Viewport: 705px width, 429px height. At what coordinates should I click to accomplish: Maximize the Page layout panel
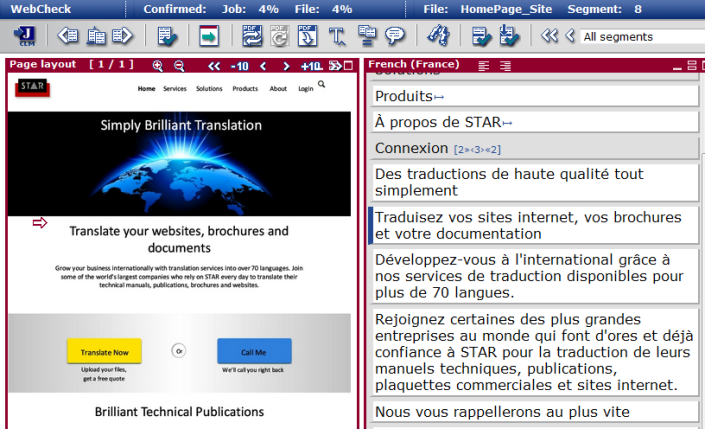click(x=348, y=66)
